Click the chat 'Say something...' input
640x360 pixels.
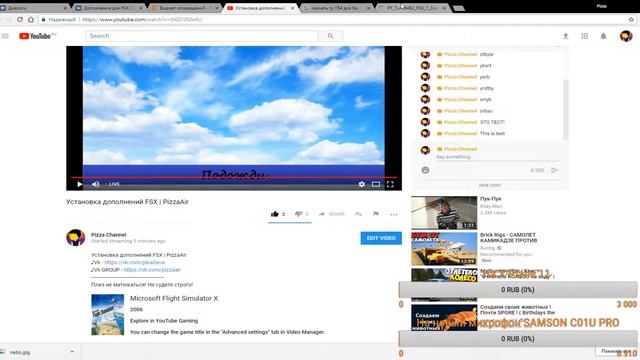(x=497, y=157)
